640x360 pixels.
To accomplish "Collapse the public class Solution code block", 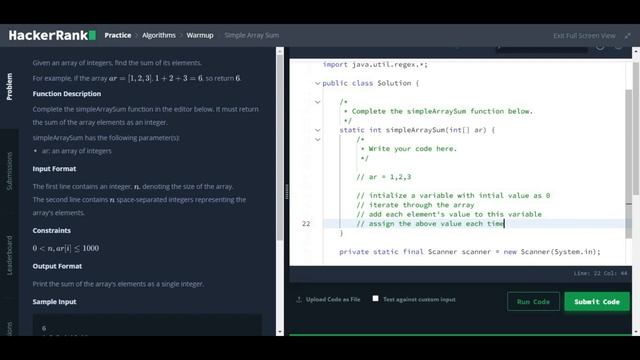I will coord(318,83).
